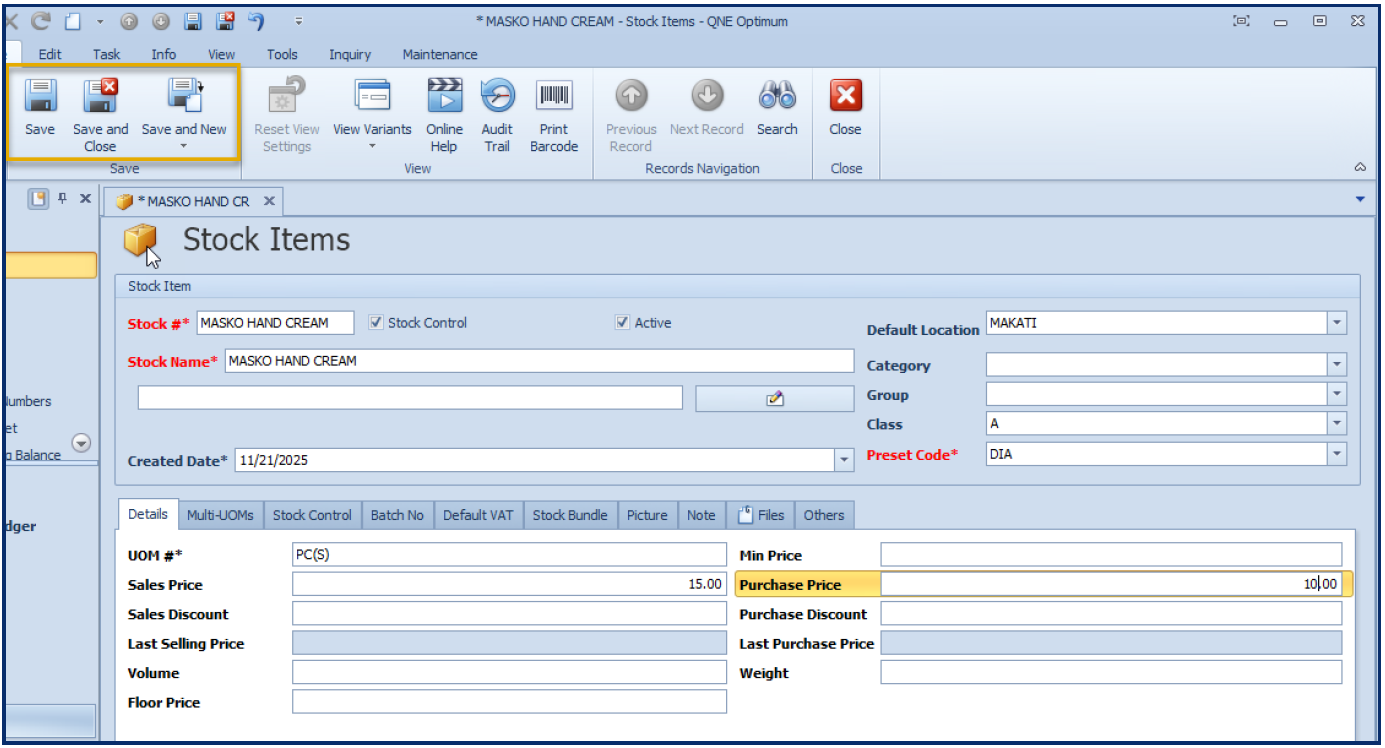
Task: Click quick access new document icon
Action: [72, 21]
